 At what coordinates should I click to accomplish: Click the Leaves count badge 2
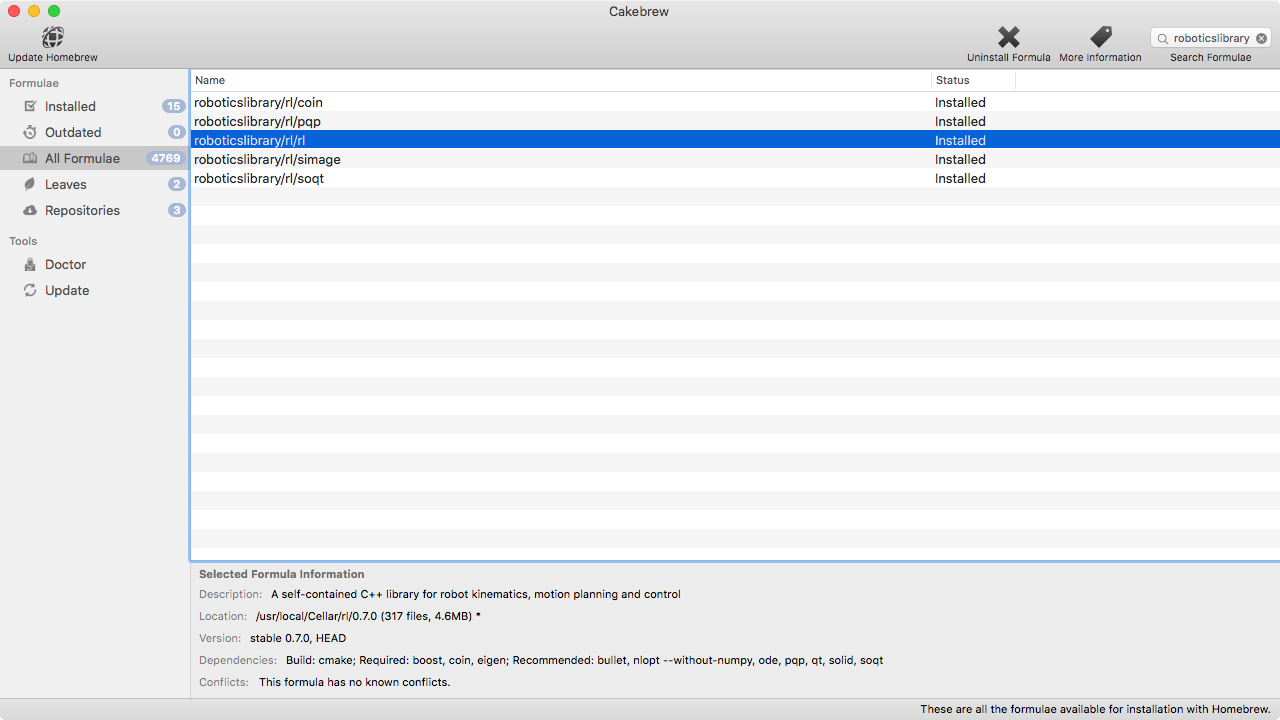(177, 184)
